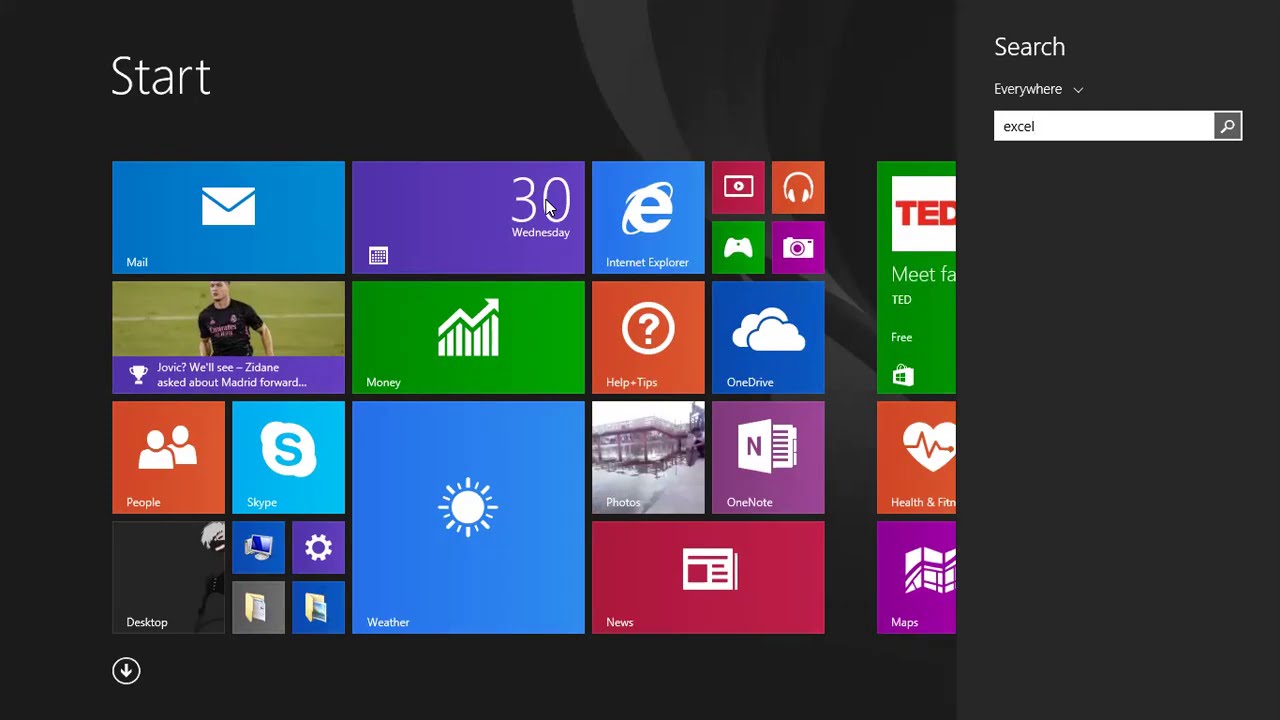Open the TED store app tile
Image resolution: width=1280 pixels, height=720 pixels.
(916, 277)
